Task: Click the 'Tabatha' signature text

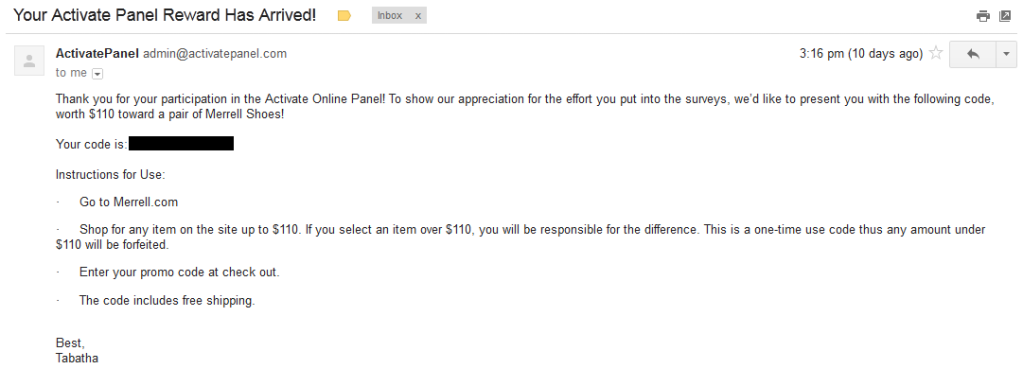Action: [77, 358]
